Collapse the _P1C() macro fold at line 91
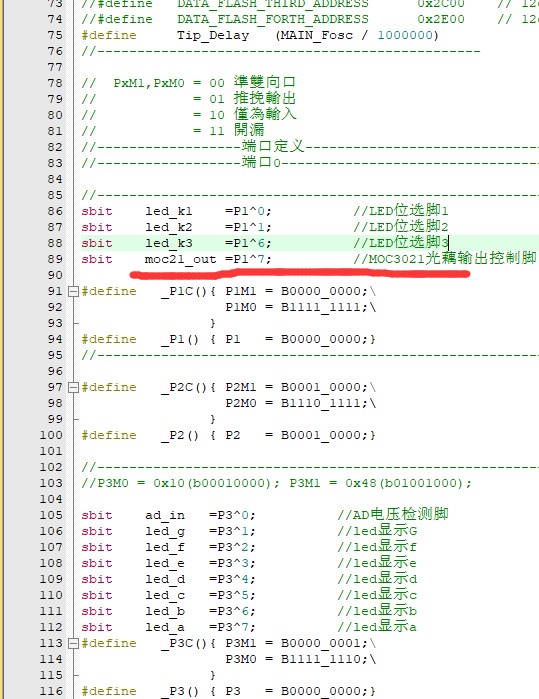Image resolution: width=539 pixels, height=699 pixels. tap(73, 292)
